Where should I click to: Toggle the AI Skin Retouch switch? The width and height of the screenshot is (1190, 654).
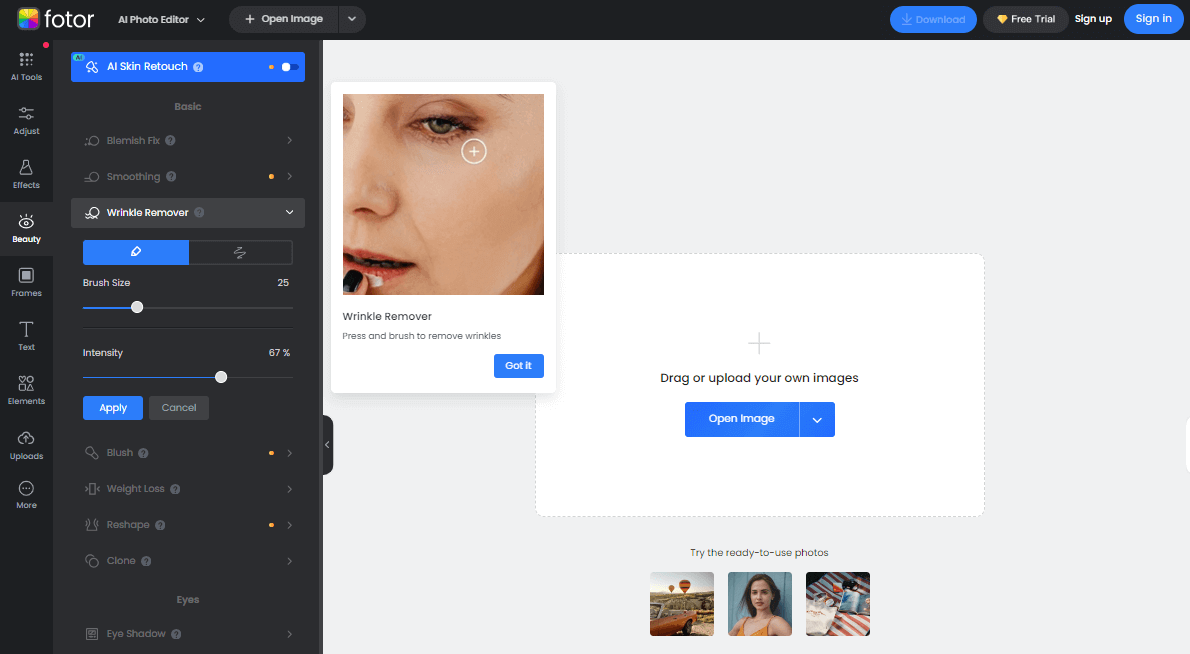pos(289,67)
